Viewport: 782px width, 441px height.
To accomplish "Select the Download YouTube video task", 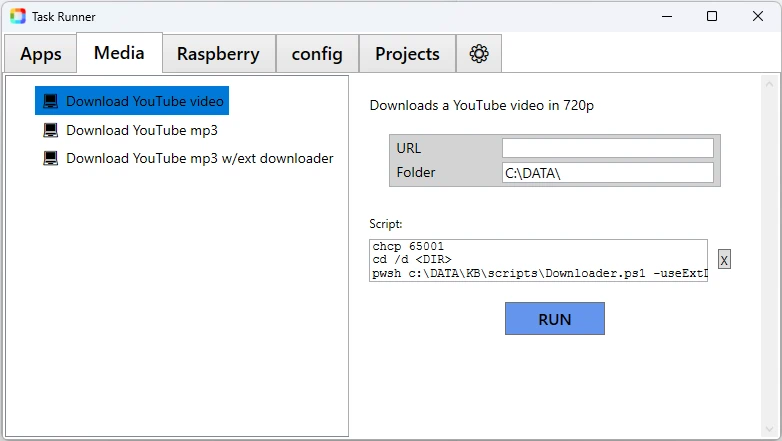I will [x=145, y=101].
